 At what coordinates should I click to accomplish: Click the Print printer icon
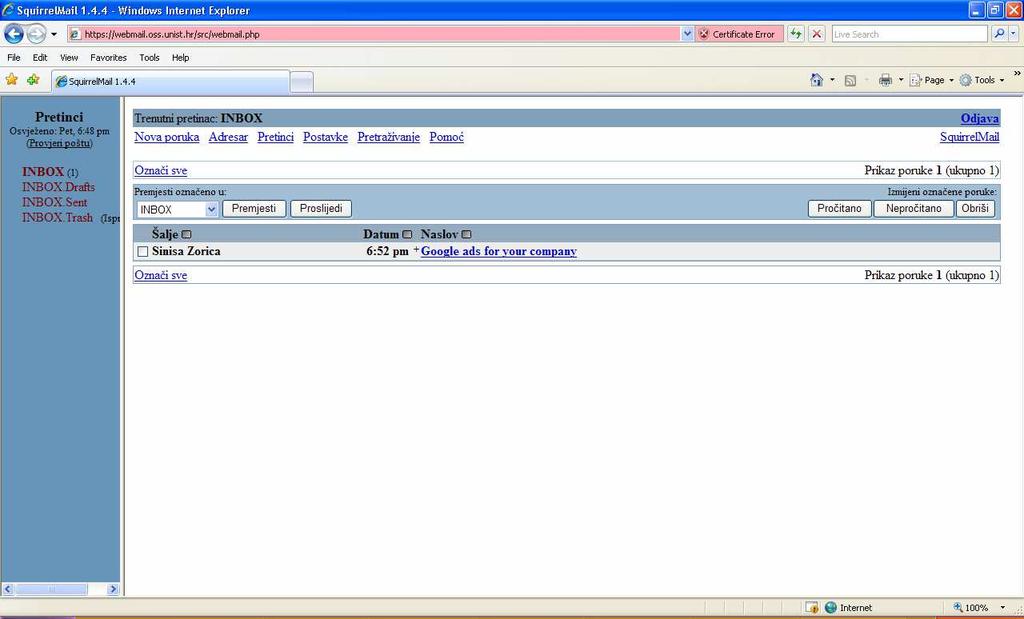tap(885, 80)
